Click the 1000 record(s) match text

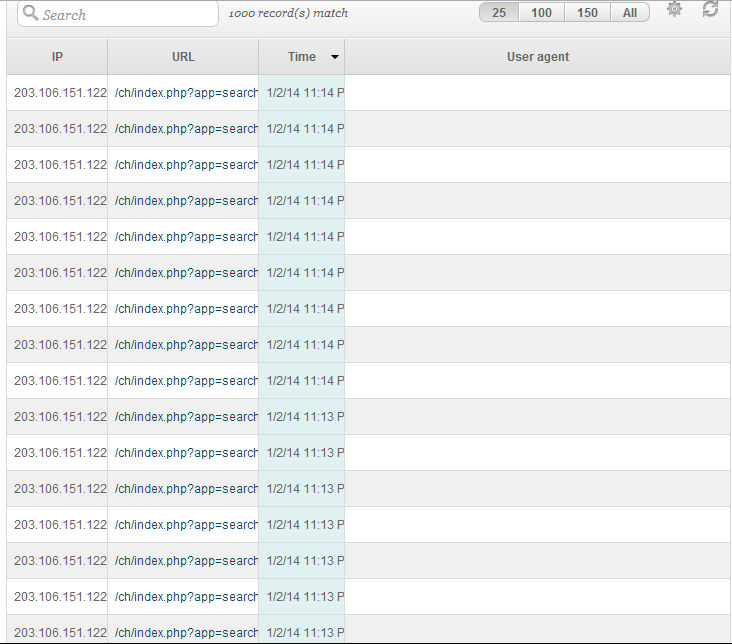tap(288, 14)
